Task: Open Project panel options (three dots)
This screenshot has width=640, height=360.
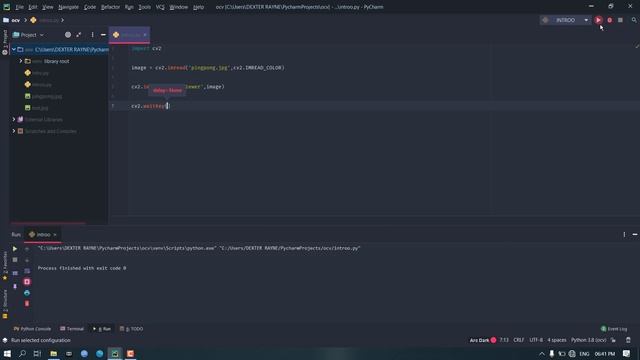Action: pos(92,35)
